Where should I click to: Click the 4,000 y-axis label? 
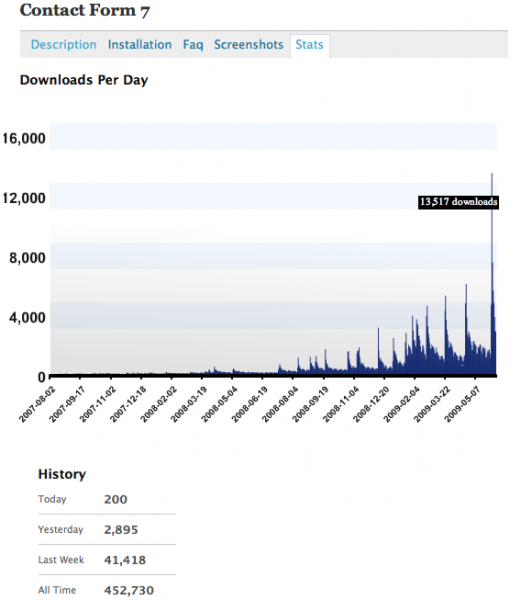[x=27, y=317]
